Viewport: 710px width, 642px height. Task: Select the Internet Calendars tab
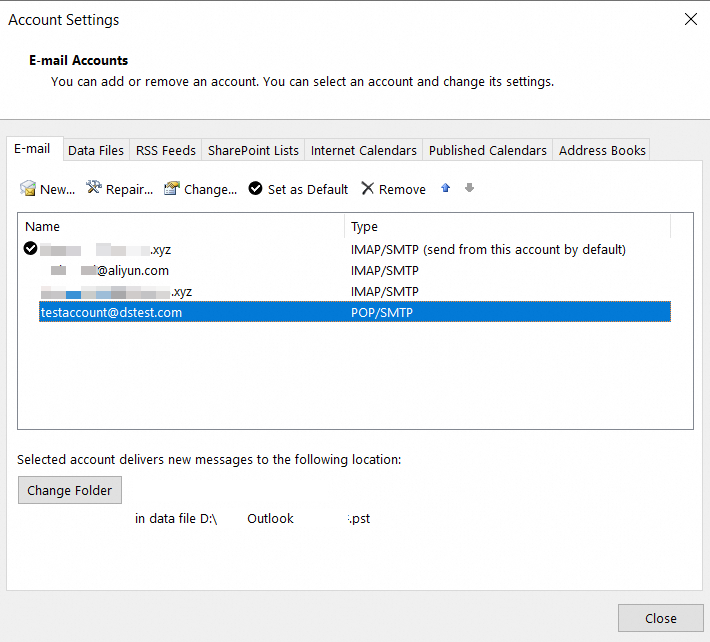coord(364,150)
